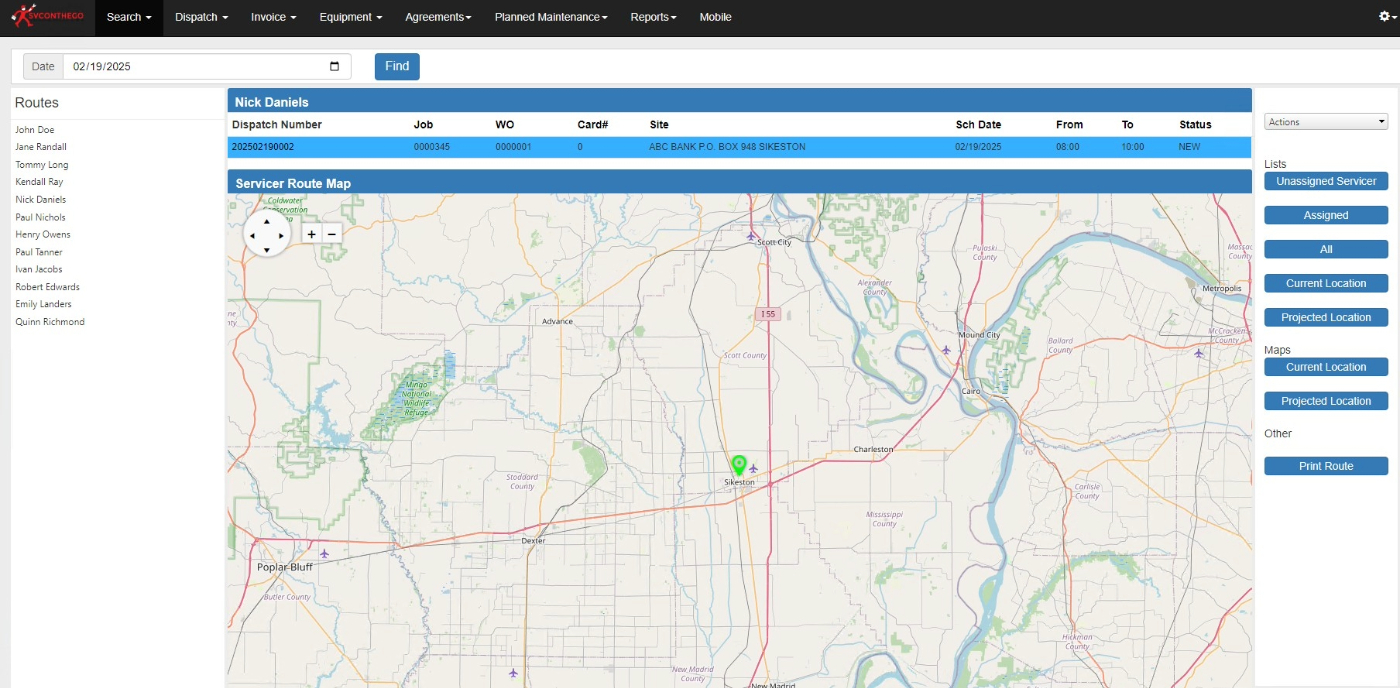1400x688 pixels.
Task: Click Current Location under Maps
Action: [1326, 367]
